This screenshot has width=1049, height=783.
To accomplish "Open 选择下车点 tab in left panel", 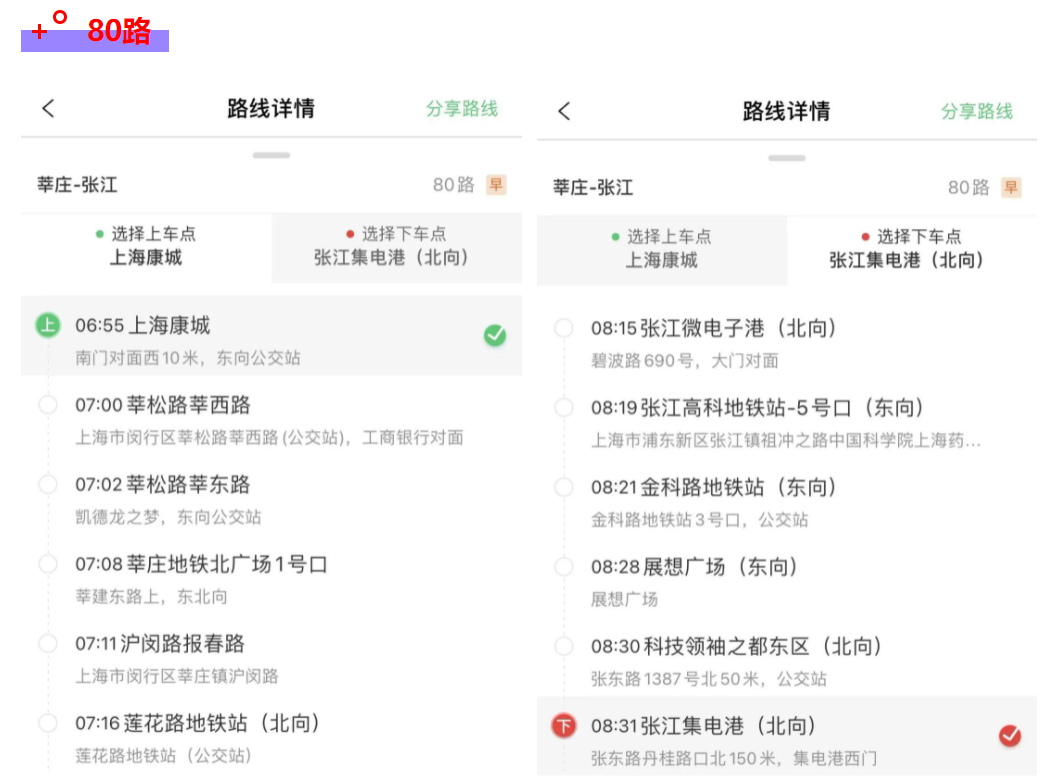I will (397, 246).
